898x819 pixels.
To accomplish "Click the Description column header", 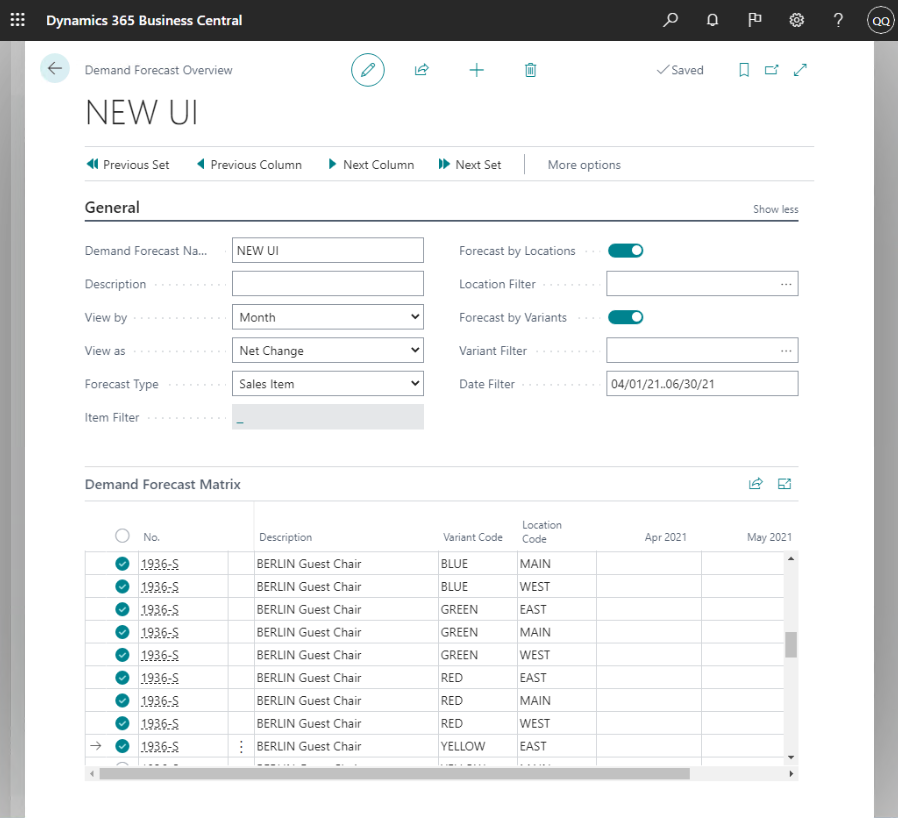I will tap(285, 537).
